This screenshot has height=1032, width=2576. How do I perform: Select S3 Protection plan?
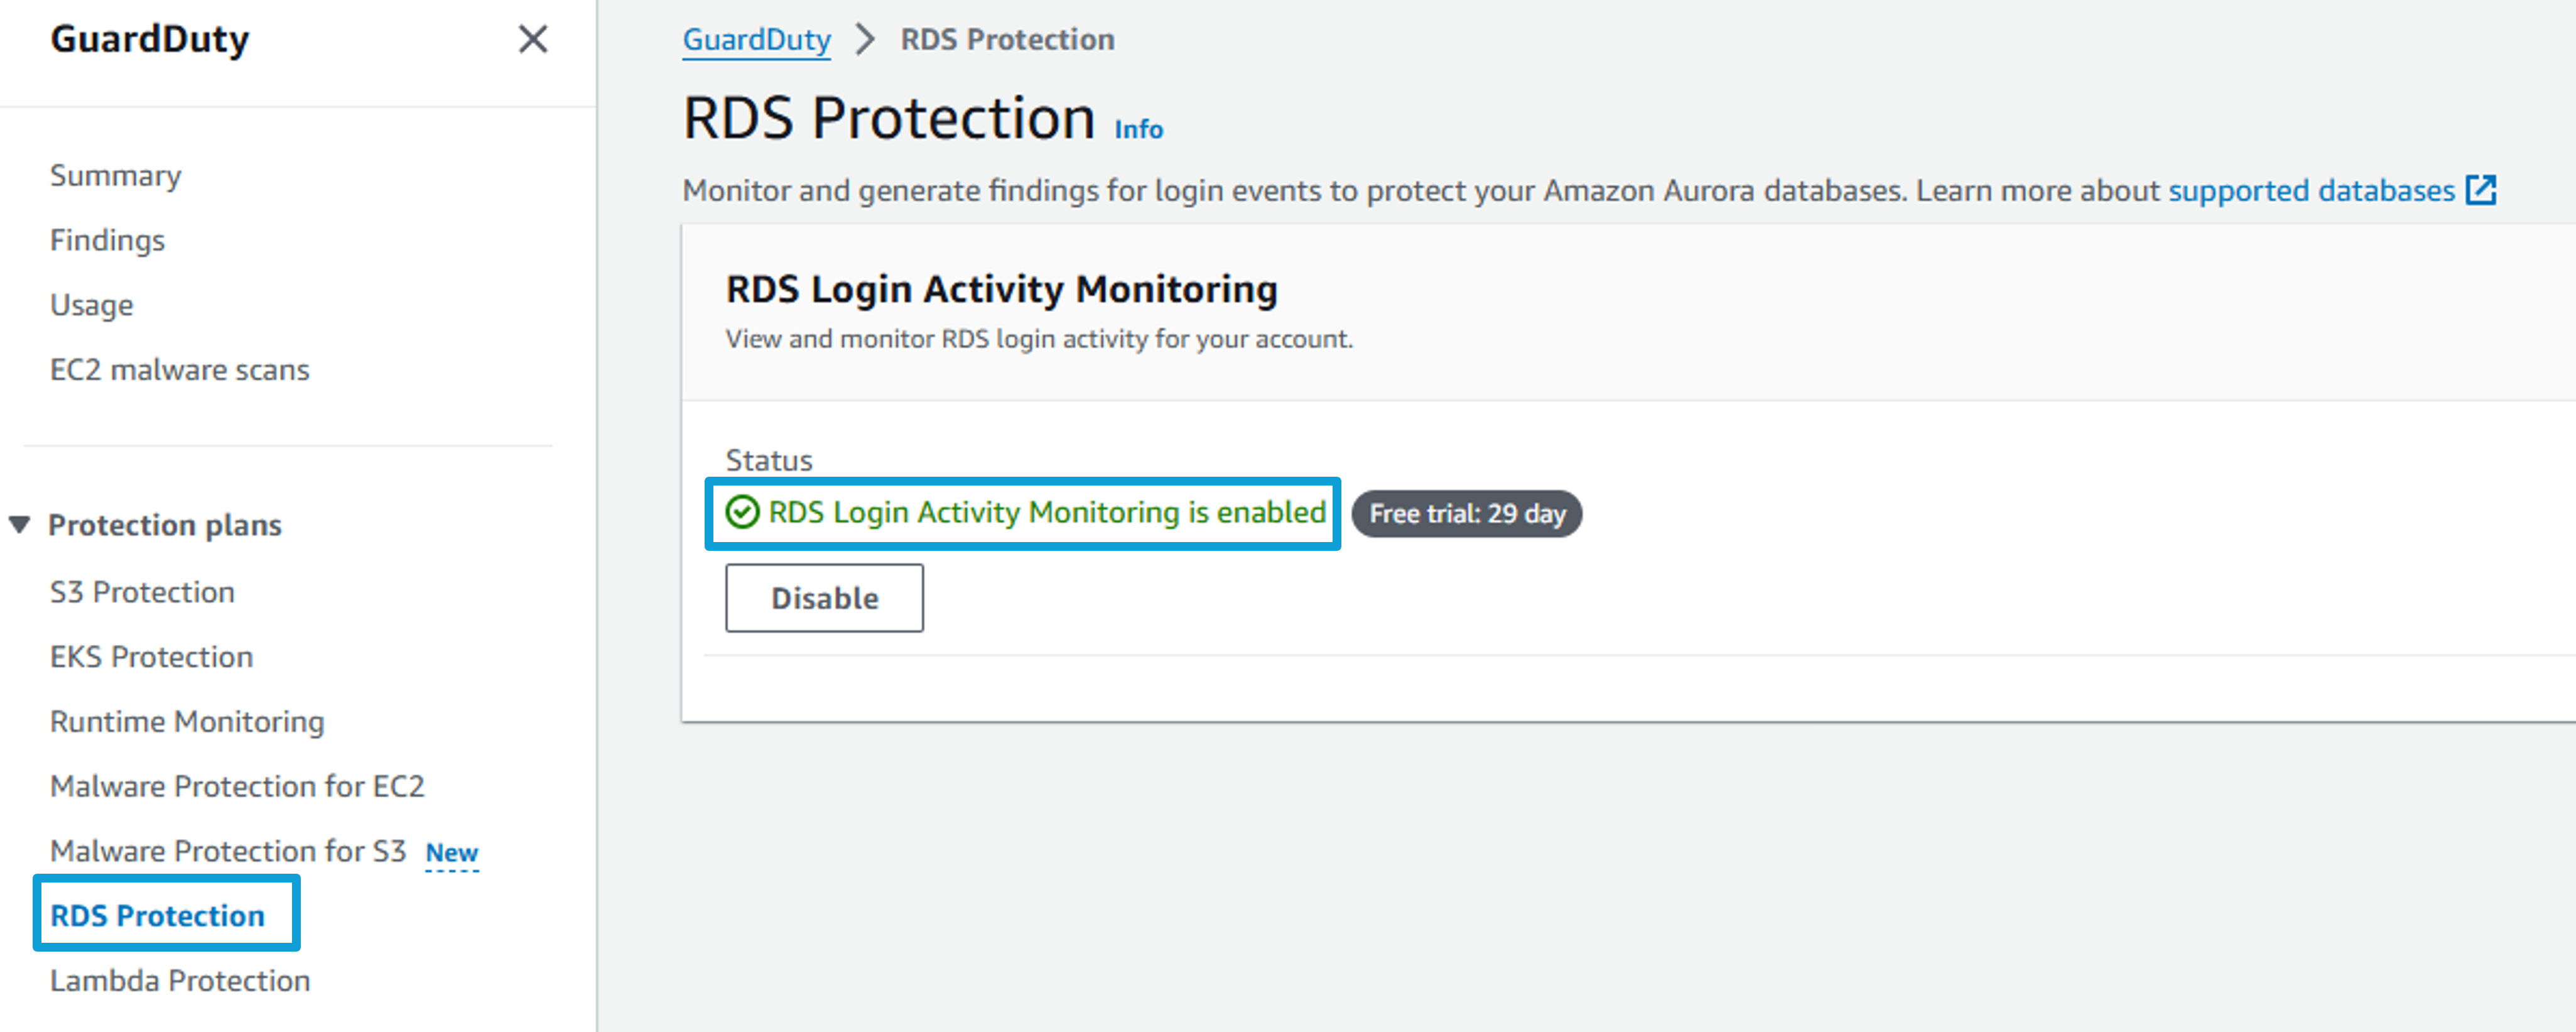tap(142, 593)
